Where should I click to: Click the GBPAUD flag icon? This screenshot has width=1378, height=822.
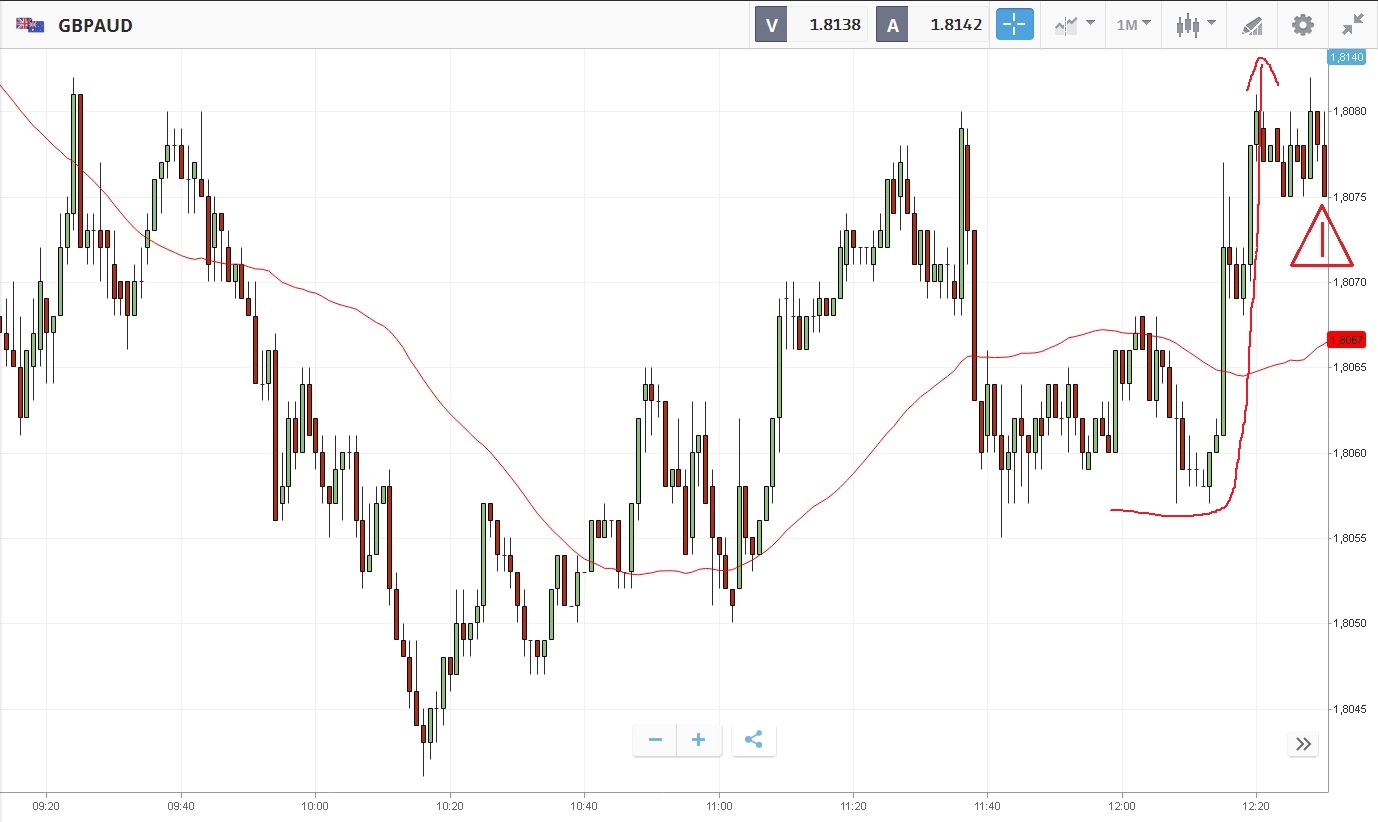point(30,25)
